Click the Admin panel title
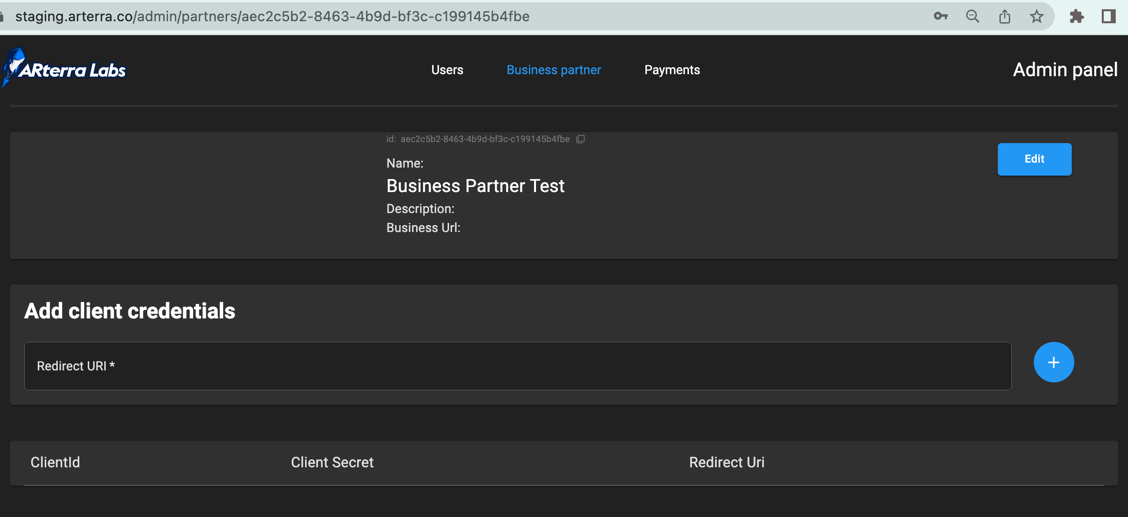Image resolution: width=1128 pixels, height=517 pixels. (x=1065, y=70)
